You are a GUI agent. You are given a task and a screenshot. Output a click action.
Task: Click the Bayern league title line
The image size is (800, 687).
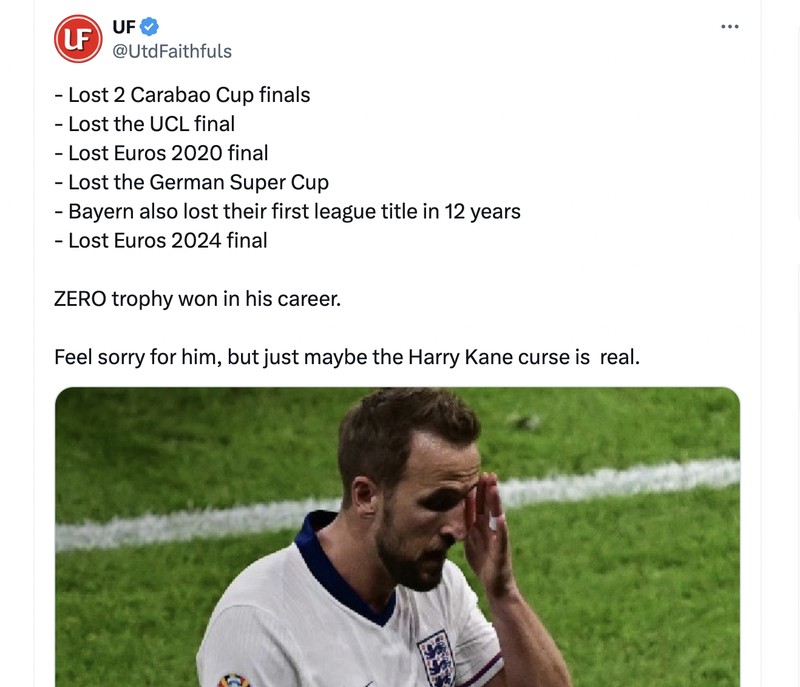[x=287, y=211]
